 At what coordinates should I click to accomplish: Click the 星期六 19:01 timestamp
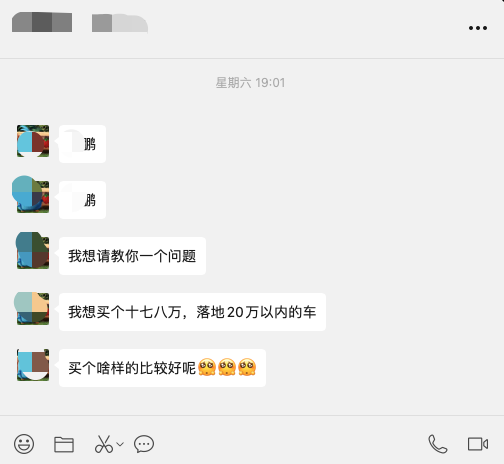click(x=250, y=83)
